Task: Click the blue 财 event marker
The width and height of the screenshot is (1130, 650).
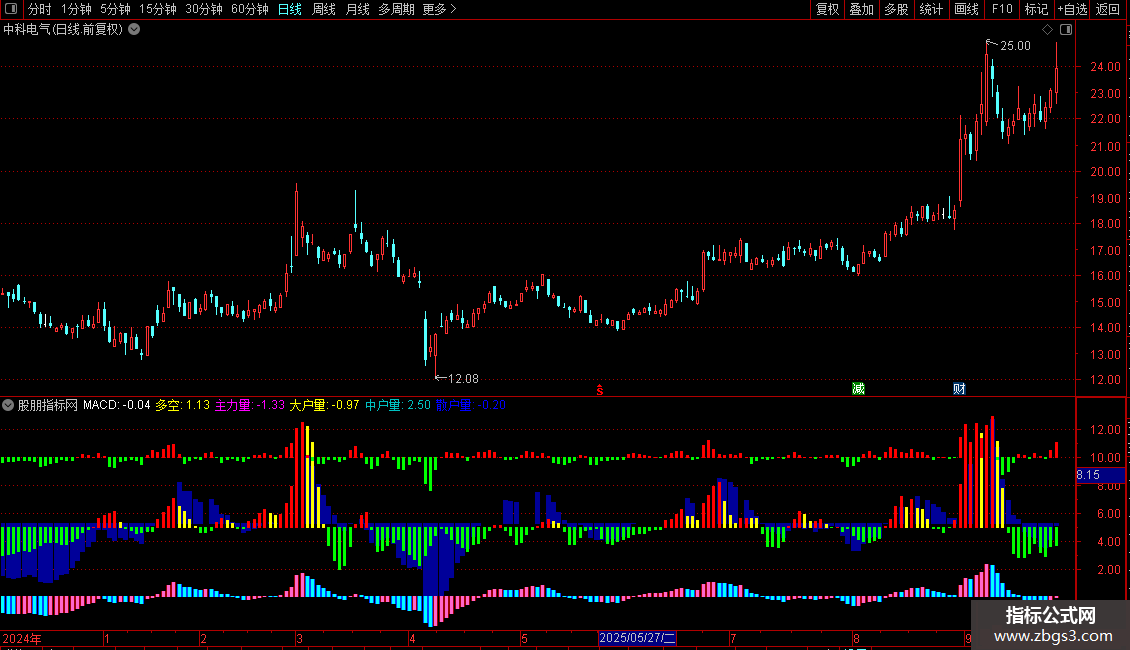Action: [959, 389]
